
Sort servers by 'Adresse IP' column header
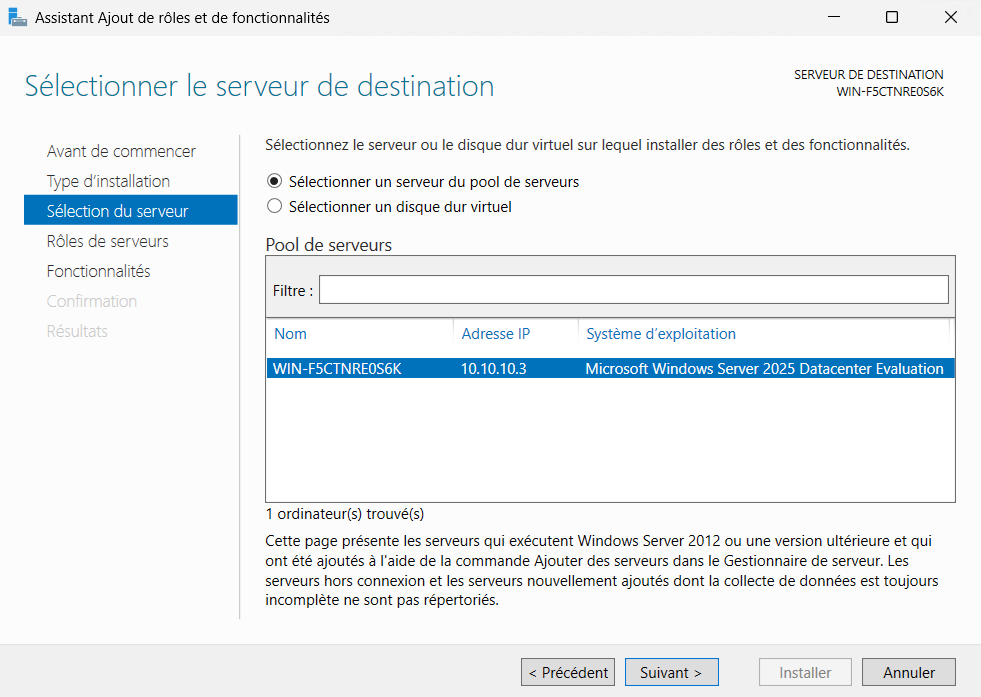(x=495, y=334)
